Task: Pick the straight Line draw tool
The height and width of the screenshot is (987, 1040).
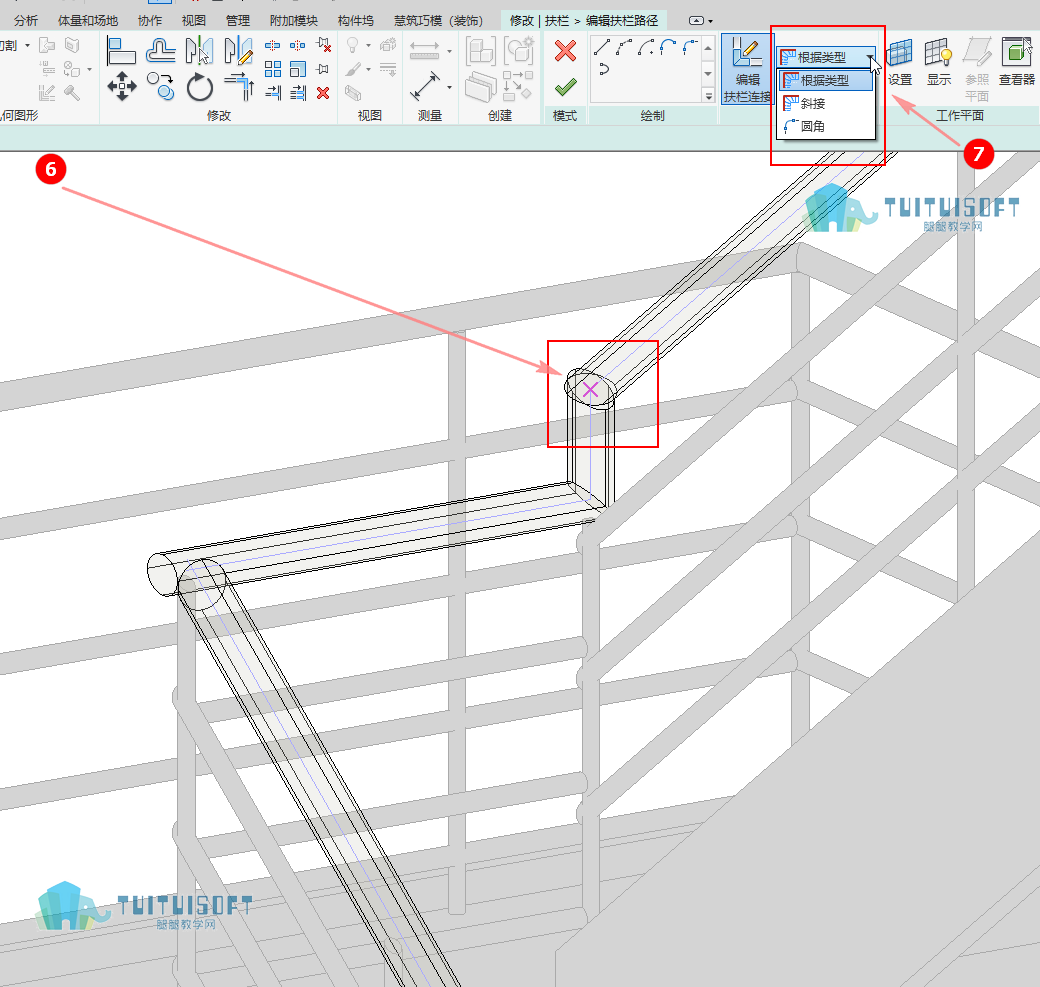Action: point(602,46)
